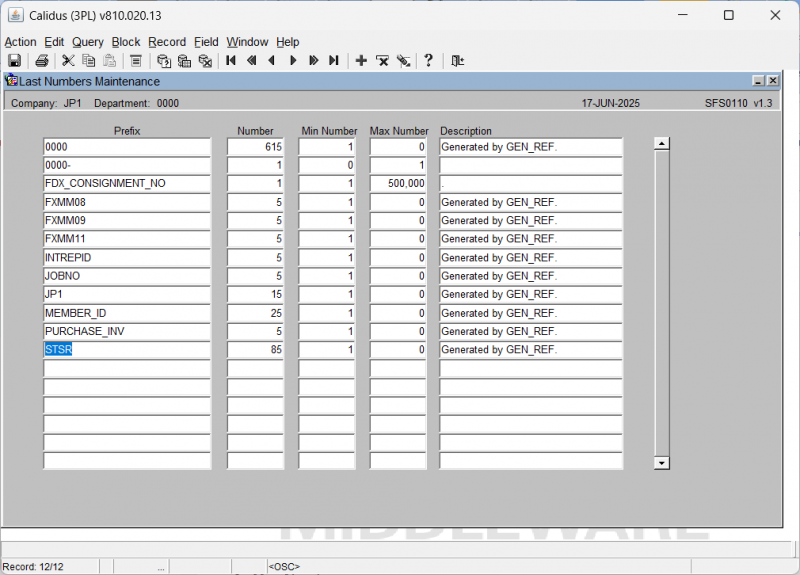This screenshot has height=575, width=800.
Task: Click the JP1 prefix field
Action: click(x=127, y=294)
